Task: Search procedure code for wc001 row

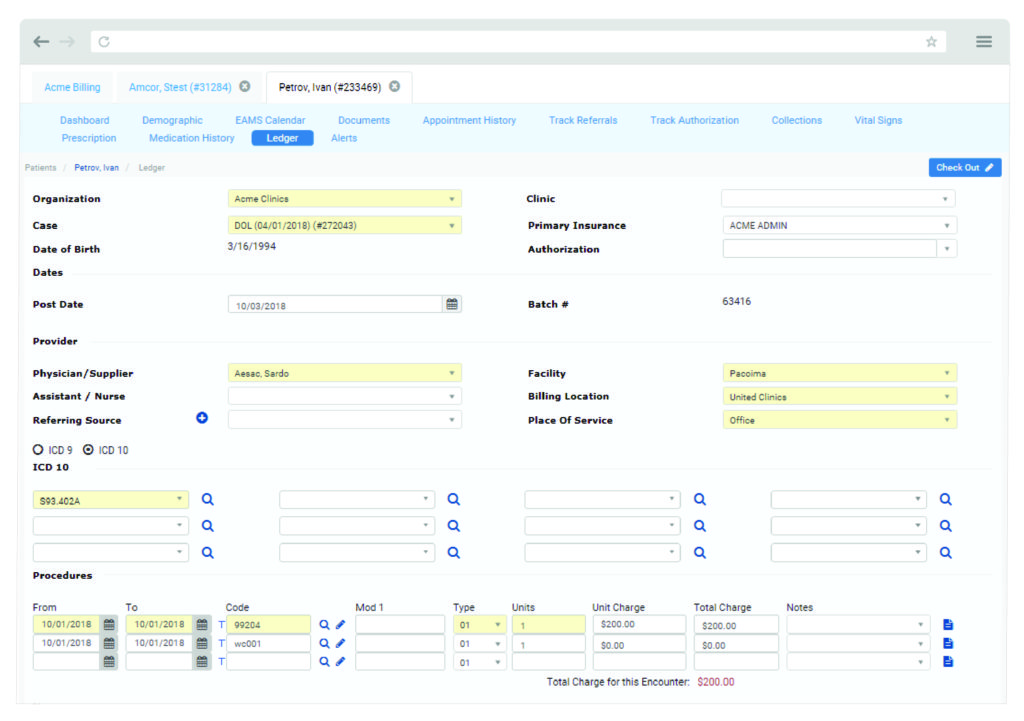Action: point(324,643)
